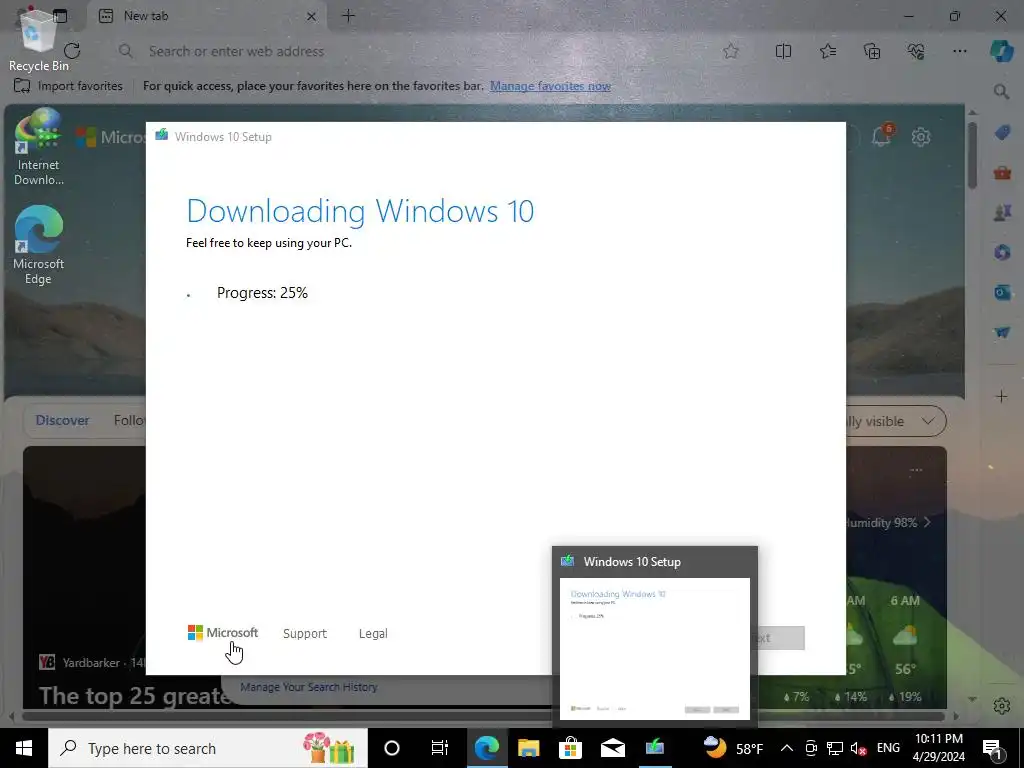
Task: Click Windows 10 Setup taskbar icon
Action: tap(654, 748)
